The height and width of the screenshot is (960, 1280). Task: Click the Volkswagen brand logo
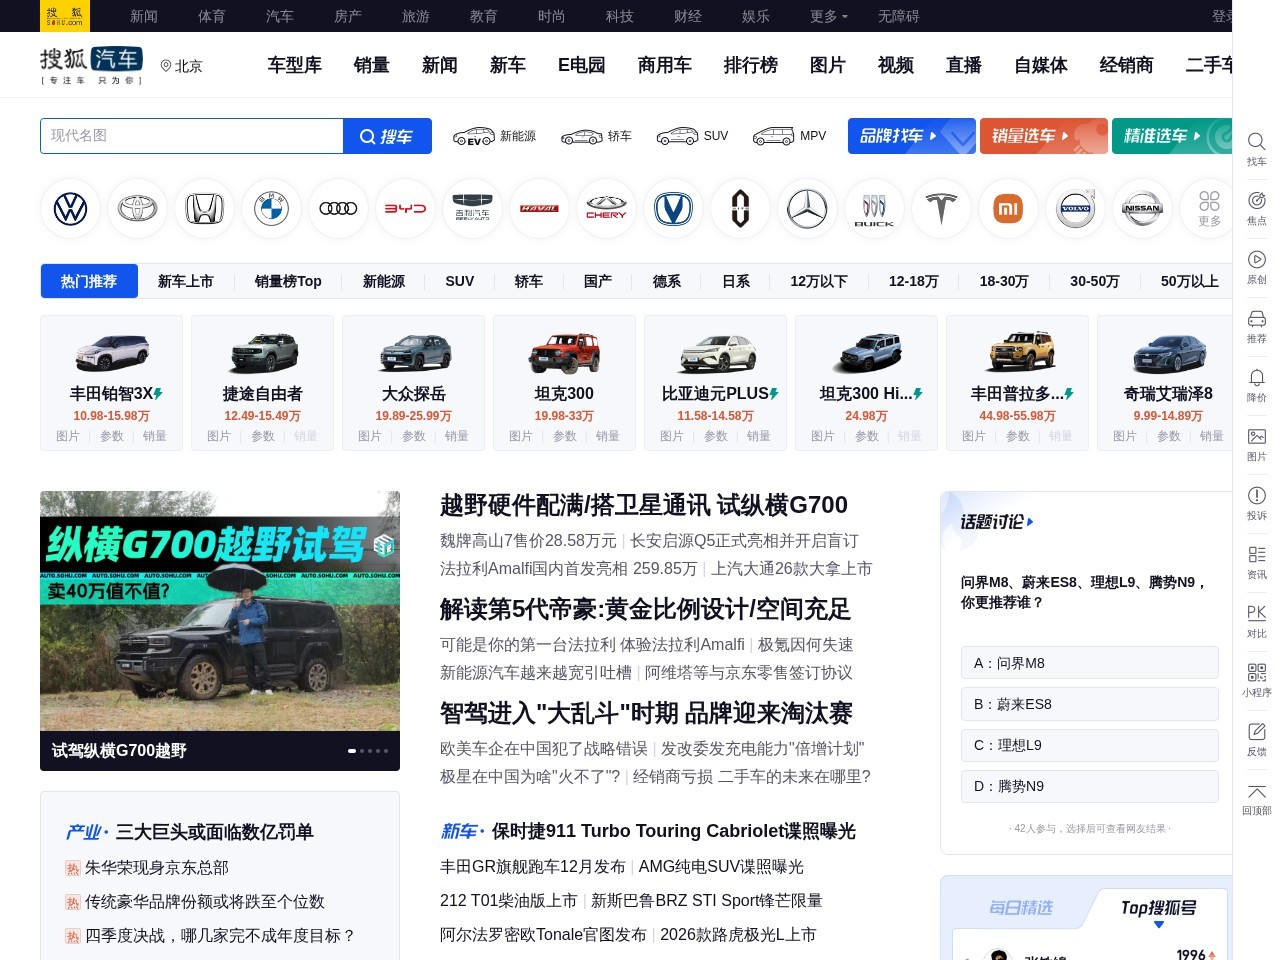(70, 209)
